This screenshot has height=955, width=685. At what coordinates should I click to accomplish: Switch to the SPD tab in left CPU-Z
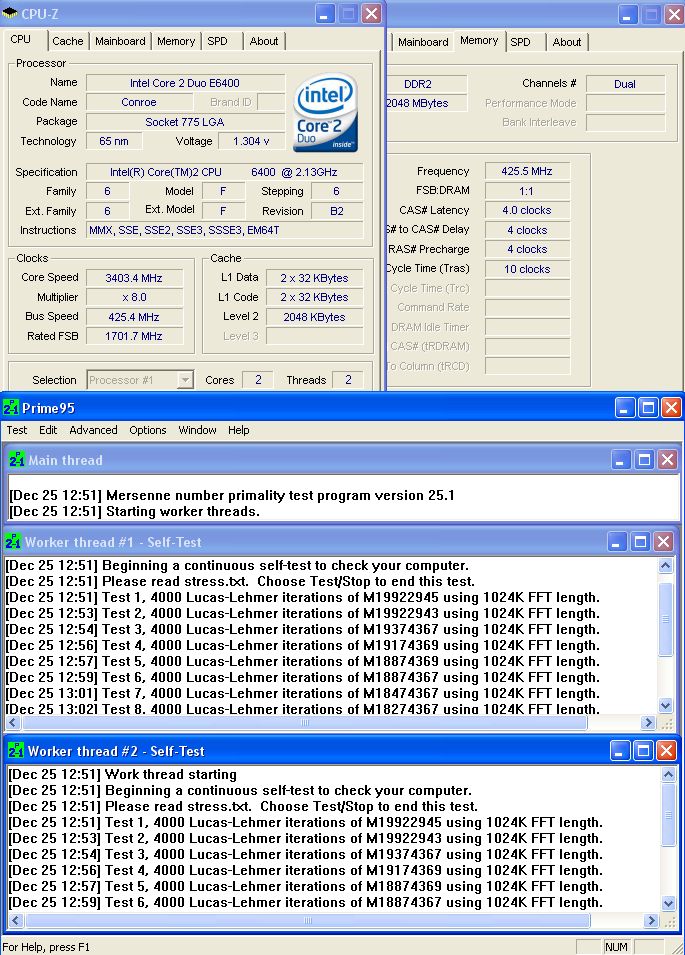pos(217,41)
